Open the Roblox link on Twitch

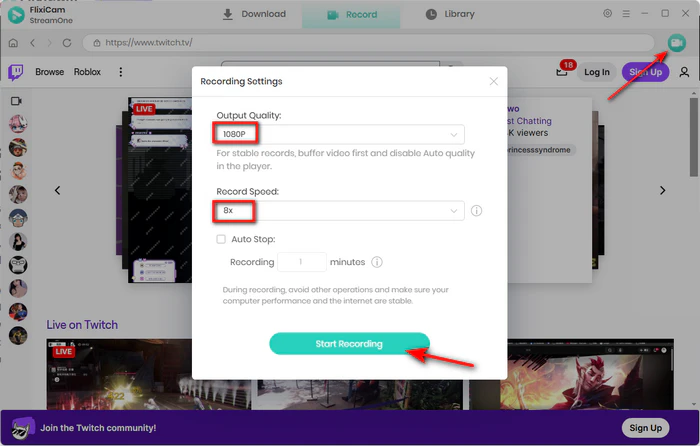click(x=88, y=72)
